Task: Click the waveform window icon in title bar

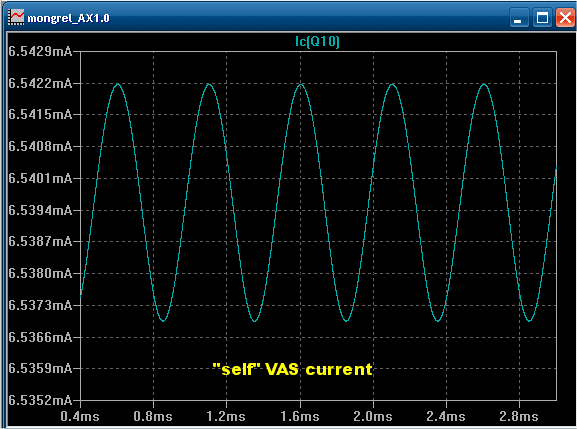Action: [x=16, y=17]
